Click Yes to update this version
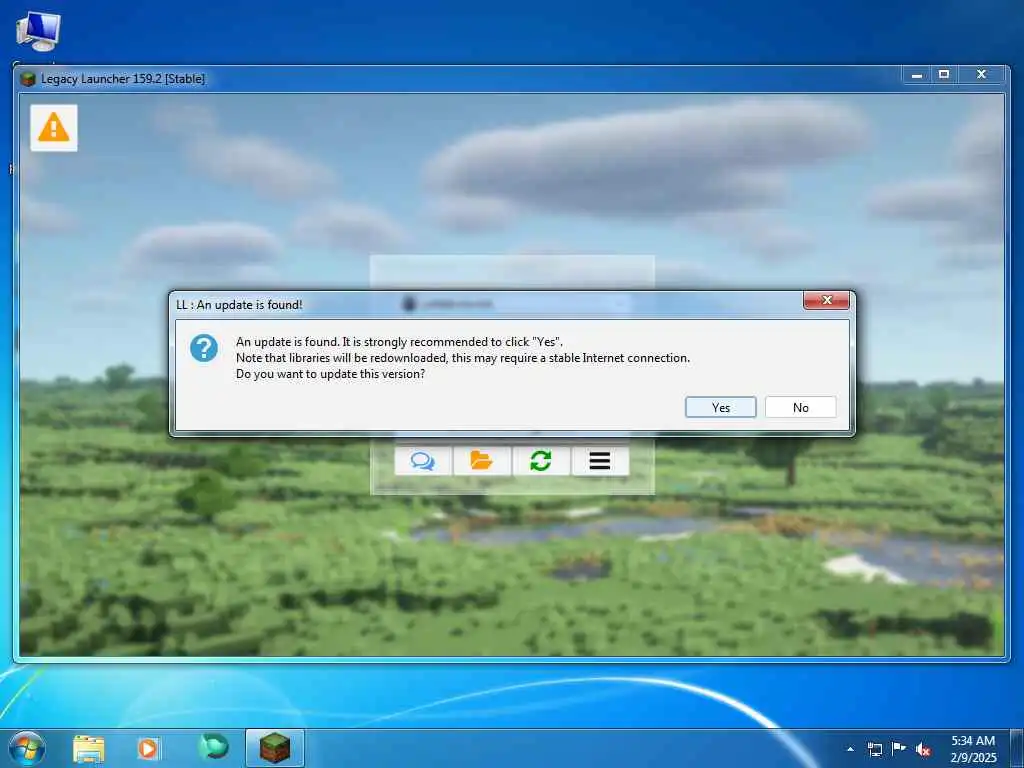The image size is (1024, 768). point(720,407)
